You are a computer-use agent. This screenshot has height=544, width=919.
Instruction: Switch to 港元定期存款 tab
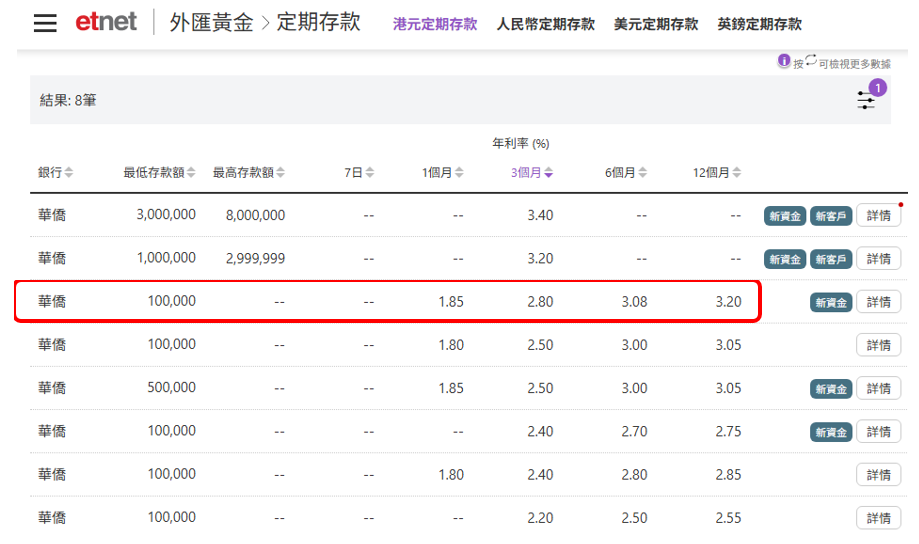coord(435,24)
